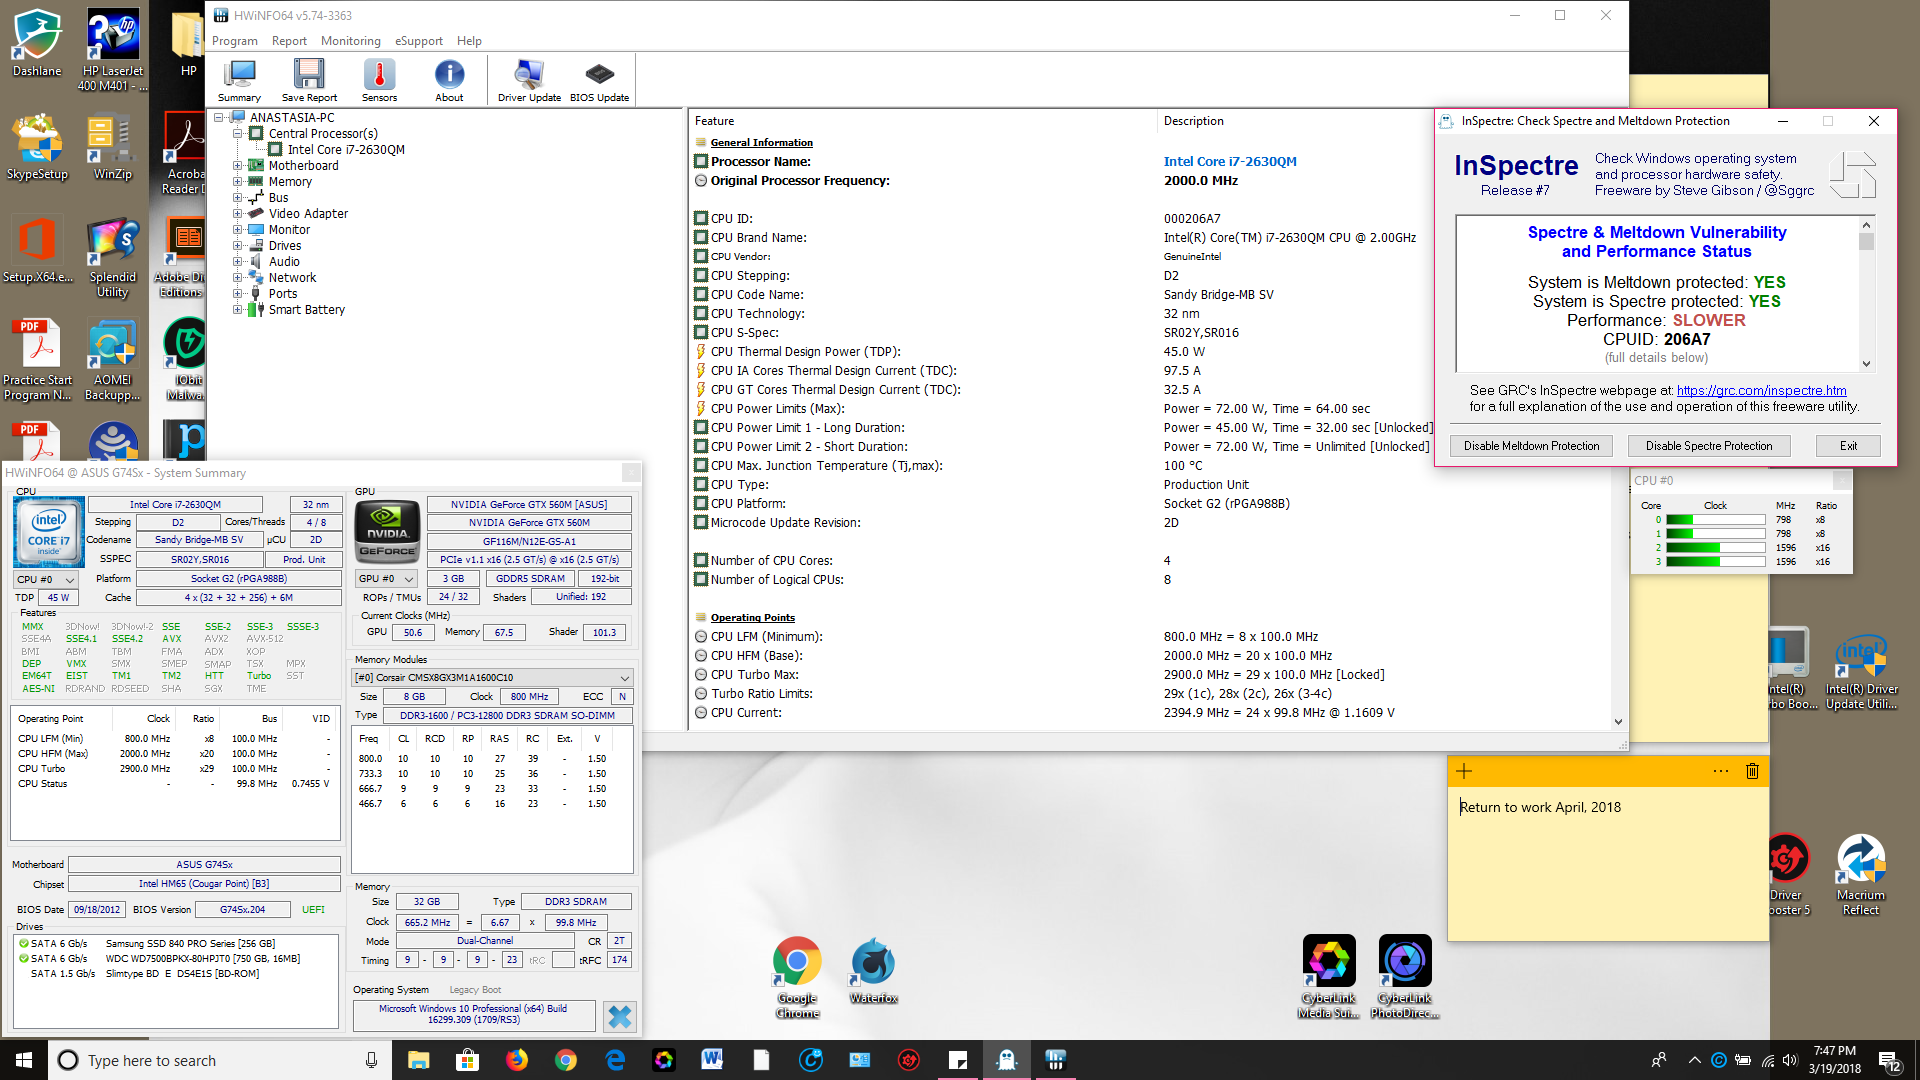Click Disable Meltdown Protection button
This screenshot has height=1080, width=1920.
[1531, 446]
